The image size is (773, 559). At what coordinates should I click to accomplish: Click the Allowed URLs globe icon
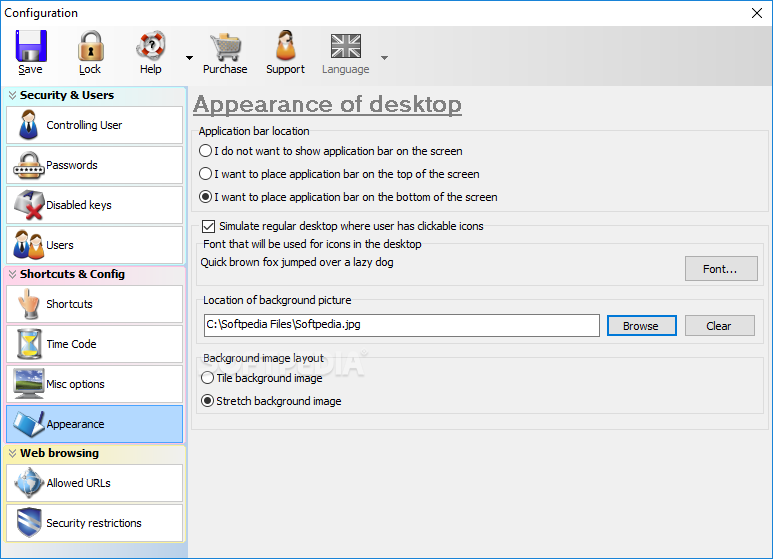click(29, 483)
